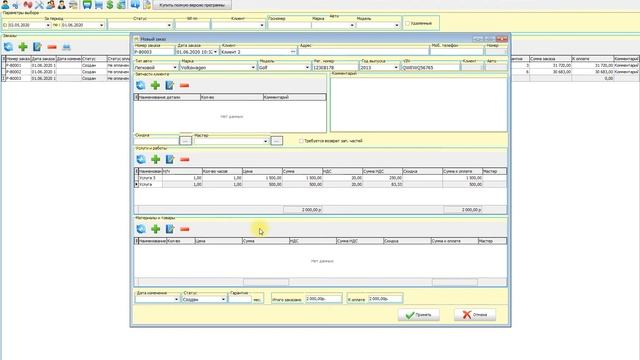
Task: Click the blue speech-bubble icon in top toolbar
Action: point(135,4)
